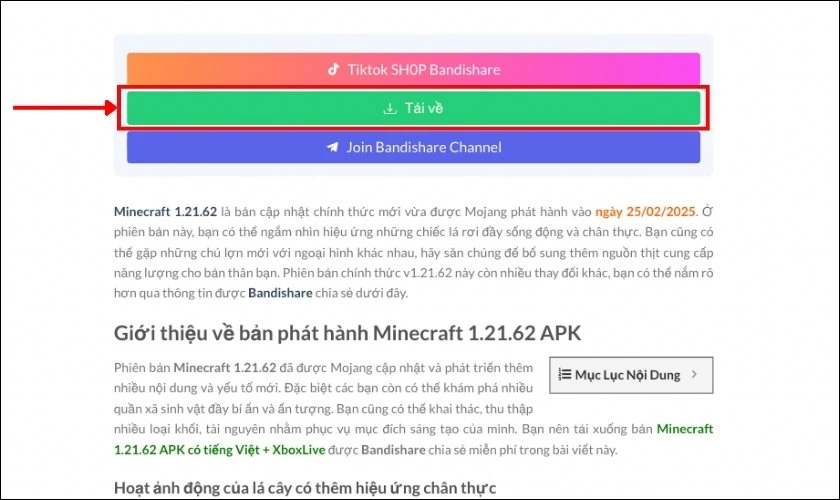Open the Tiktok SHOP Bandishare button
This screenshot has width=840, height=500.
tap(413, 70)
